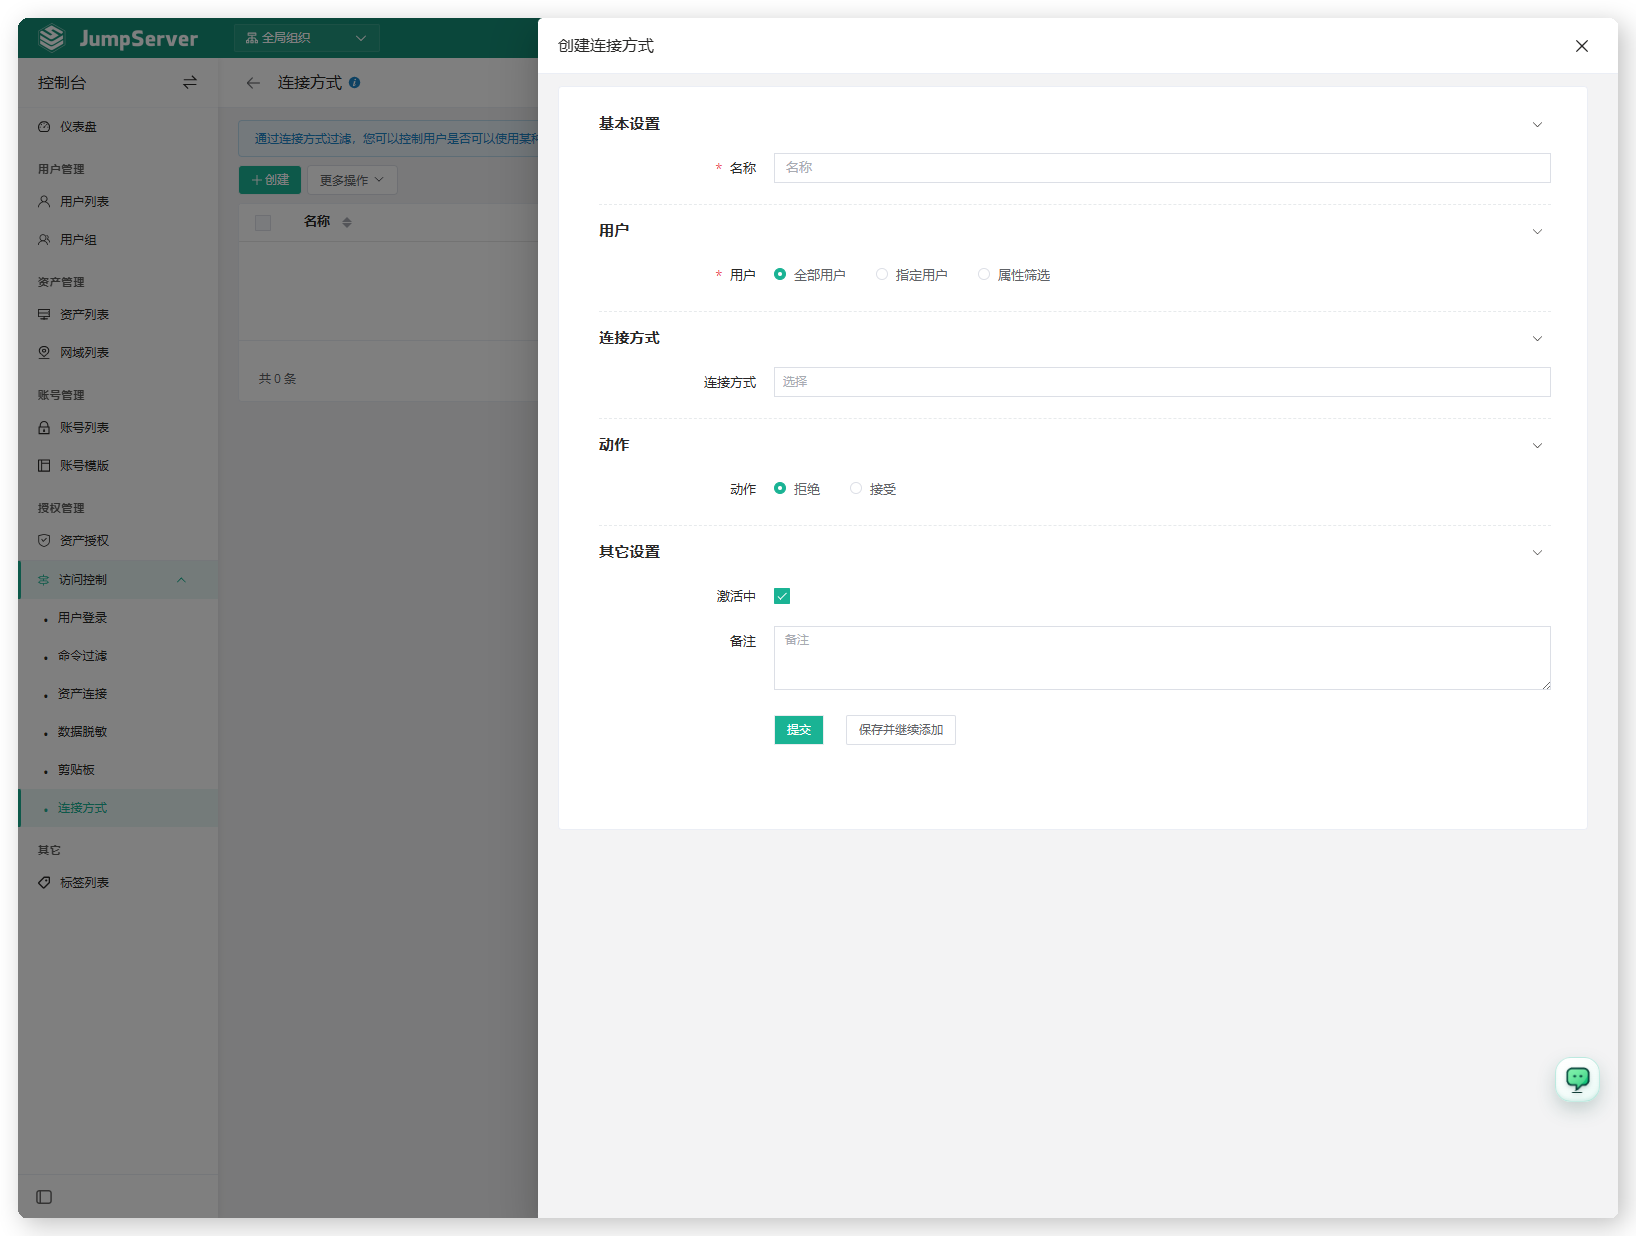Open 账号列表 sidebar entry
The width and height of the screenshot is (1636, 1236).
pyautogui.click(x=118, y=428)
